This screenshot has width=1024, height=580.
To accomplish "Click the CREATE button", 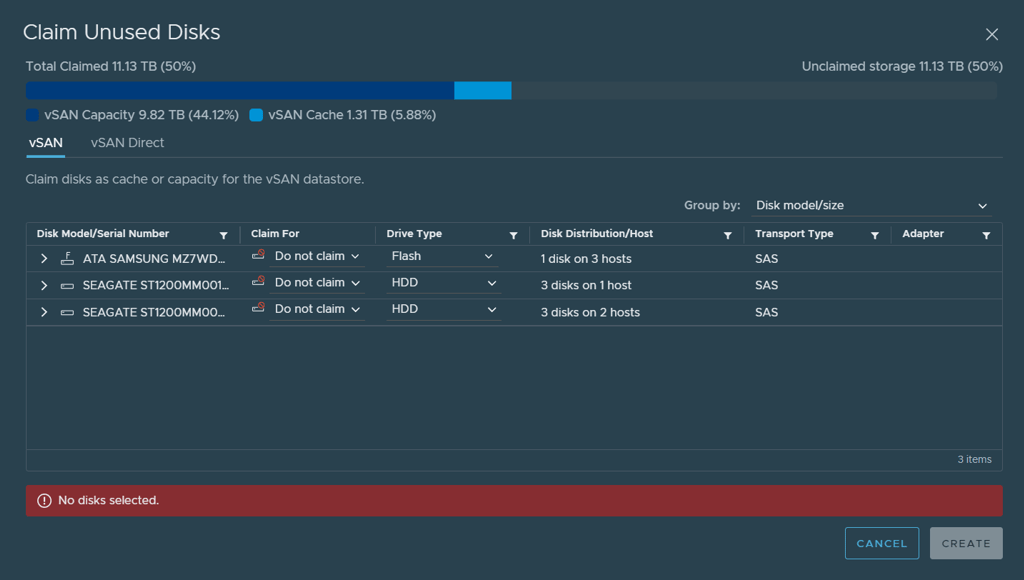I will 966,543.
